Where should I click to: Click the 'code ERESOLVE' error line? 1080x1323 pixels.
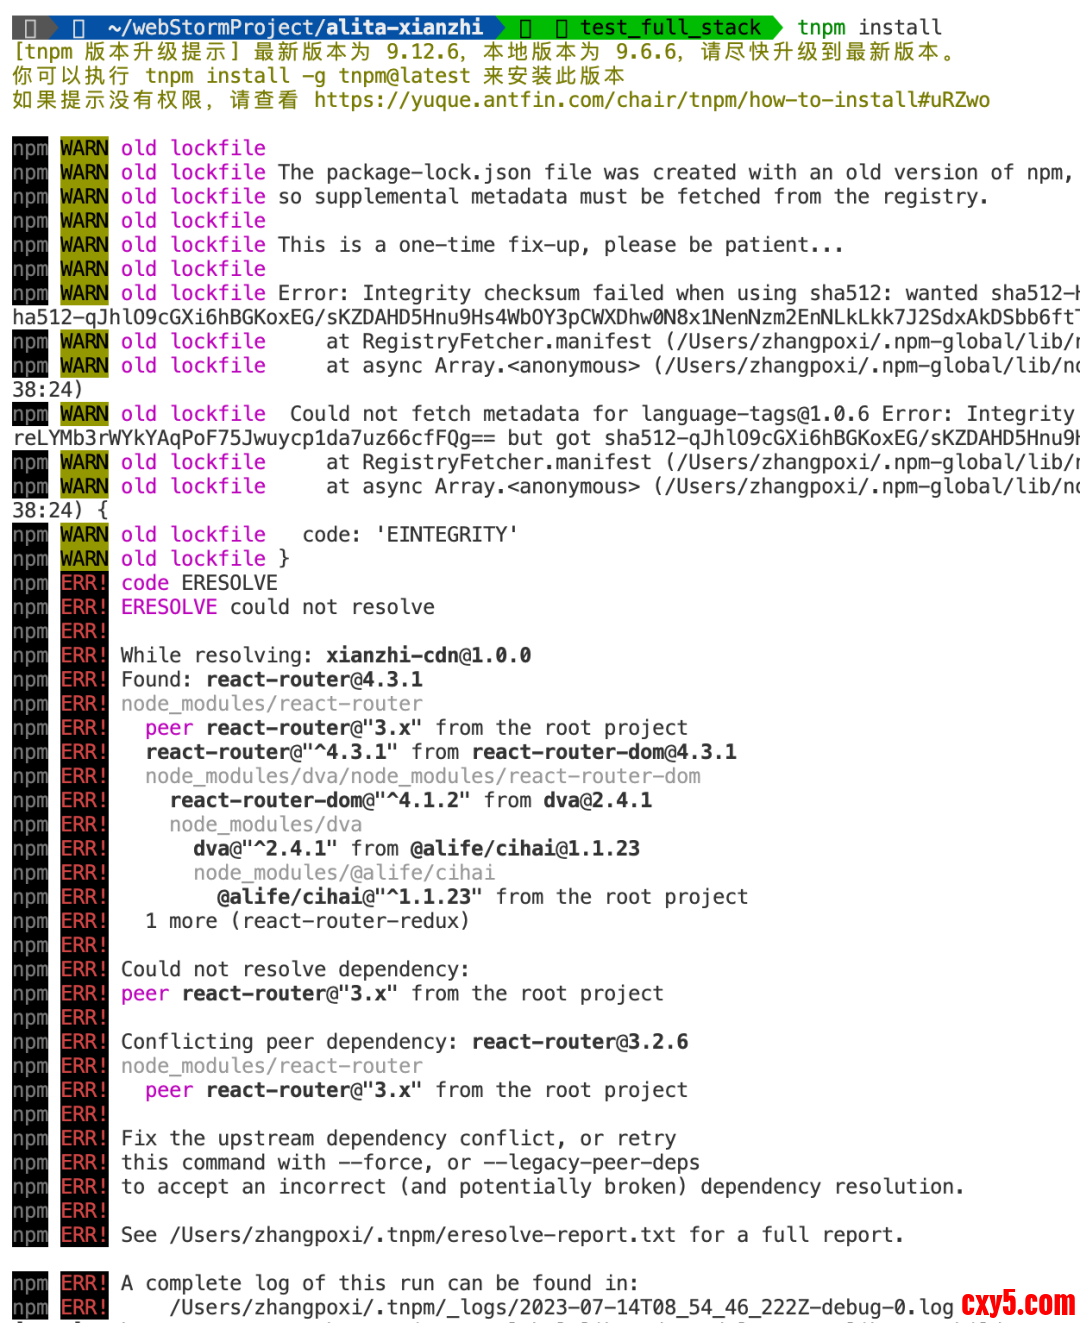199,583
